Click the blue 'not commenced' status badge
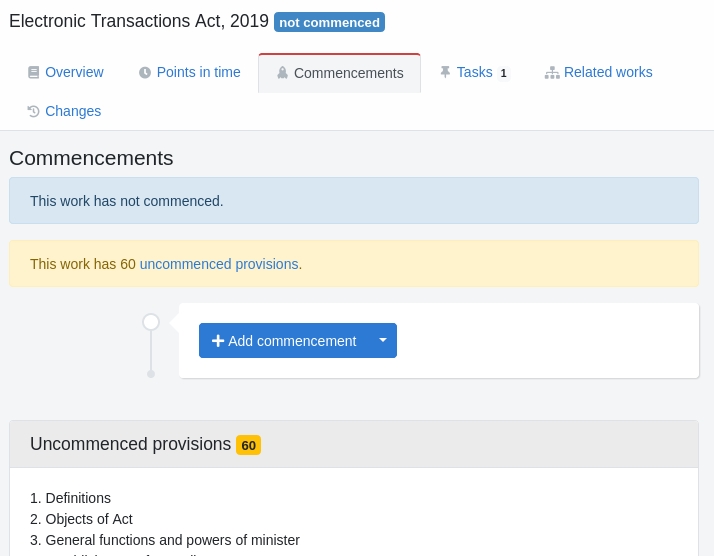The image size is (714, 556). pyautogui.click(x=329, y=22)
